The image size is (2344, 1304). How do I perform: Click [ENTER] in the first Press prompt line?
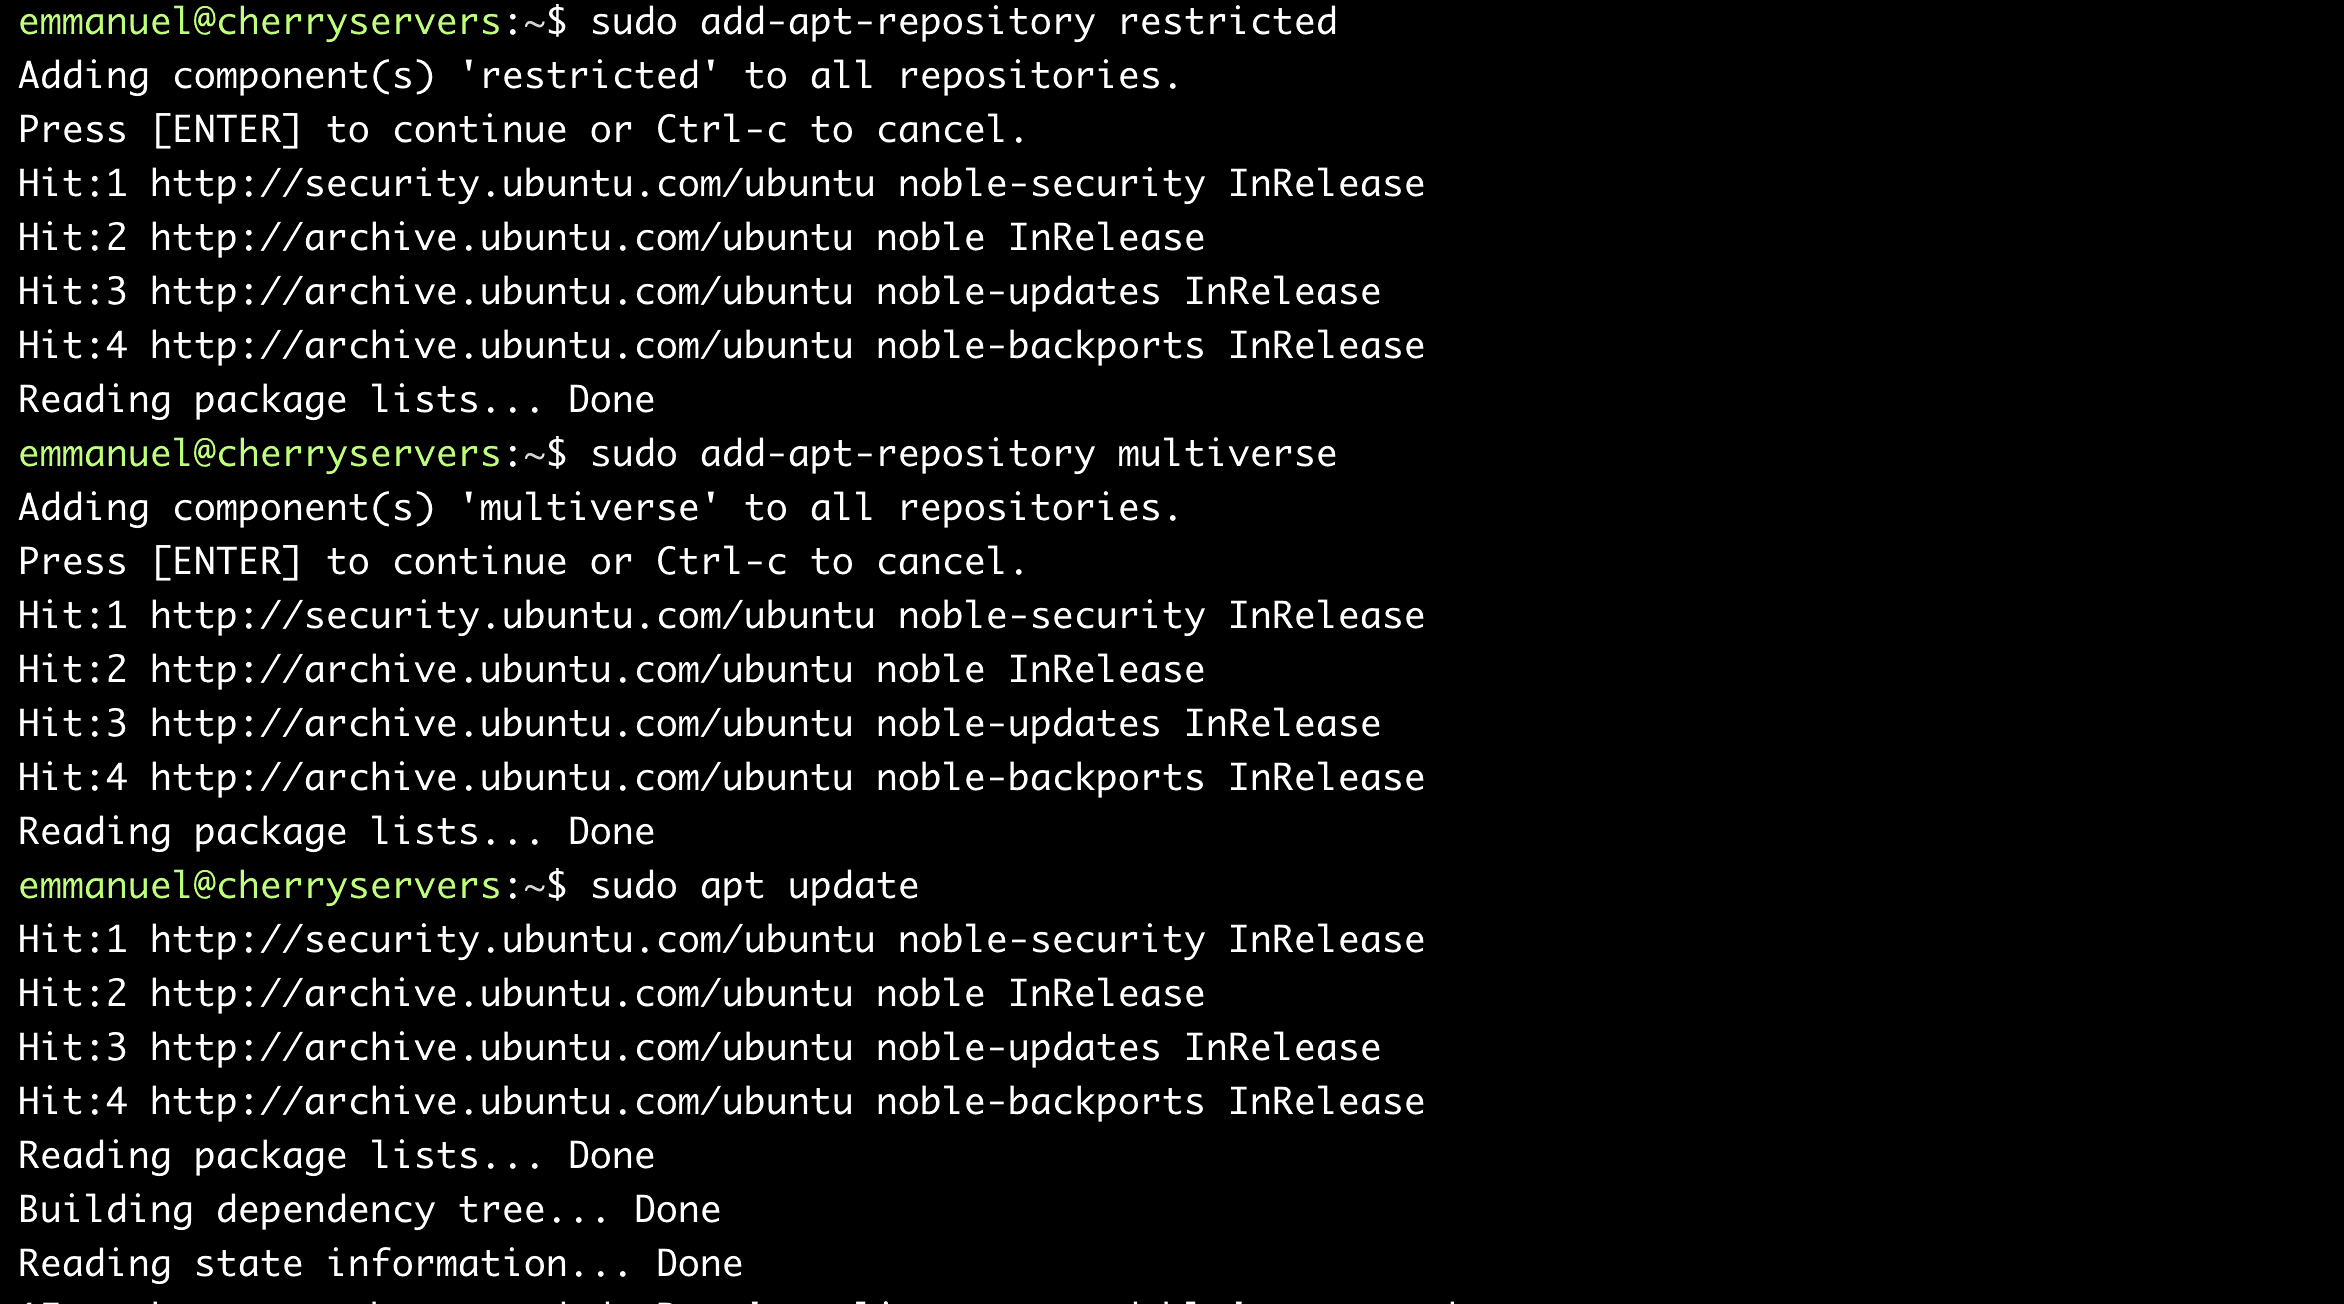226,130
